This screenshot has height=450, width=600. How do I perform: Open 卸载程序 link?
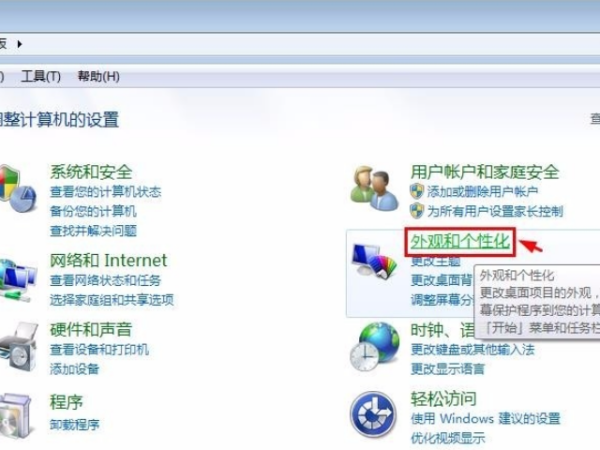coord(75,424)
